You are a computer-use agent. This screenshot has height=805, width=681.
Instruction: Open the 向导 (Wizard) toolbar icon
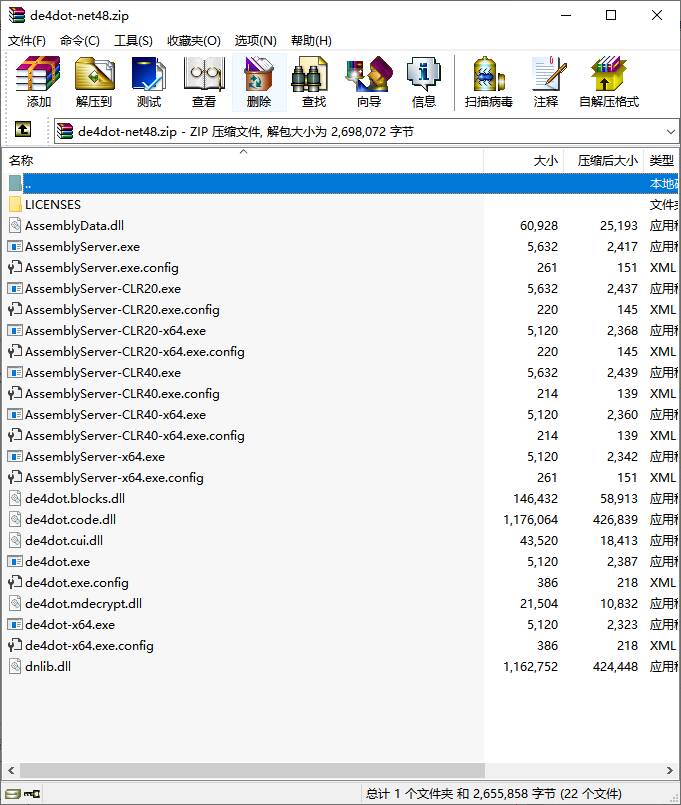[369, 74]
